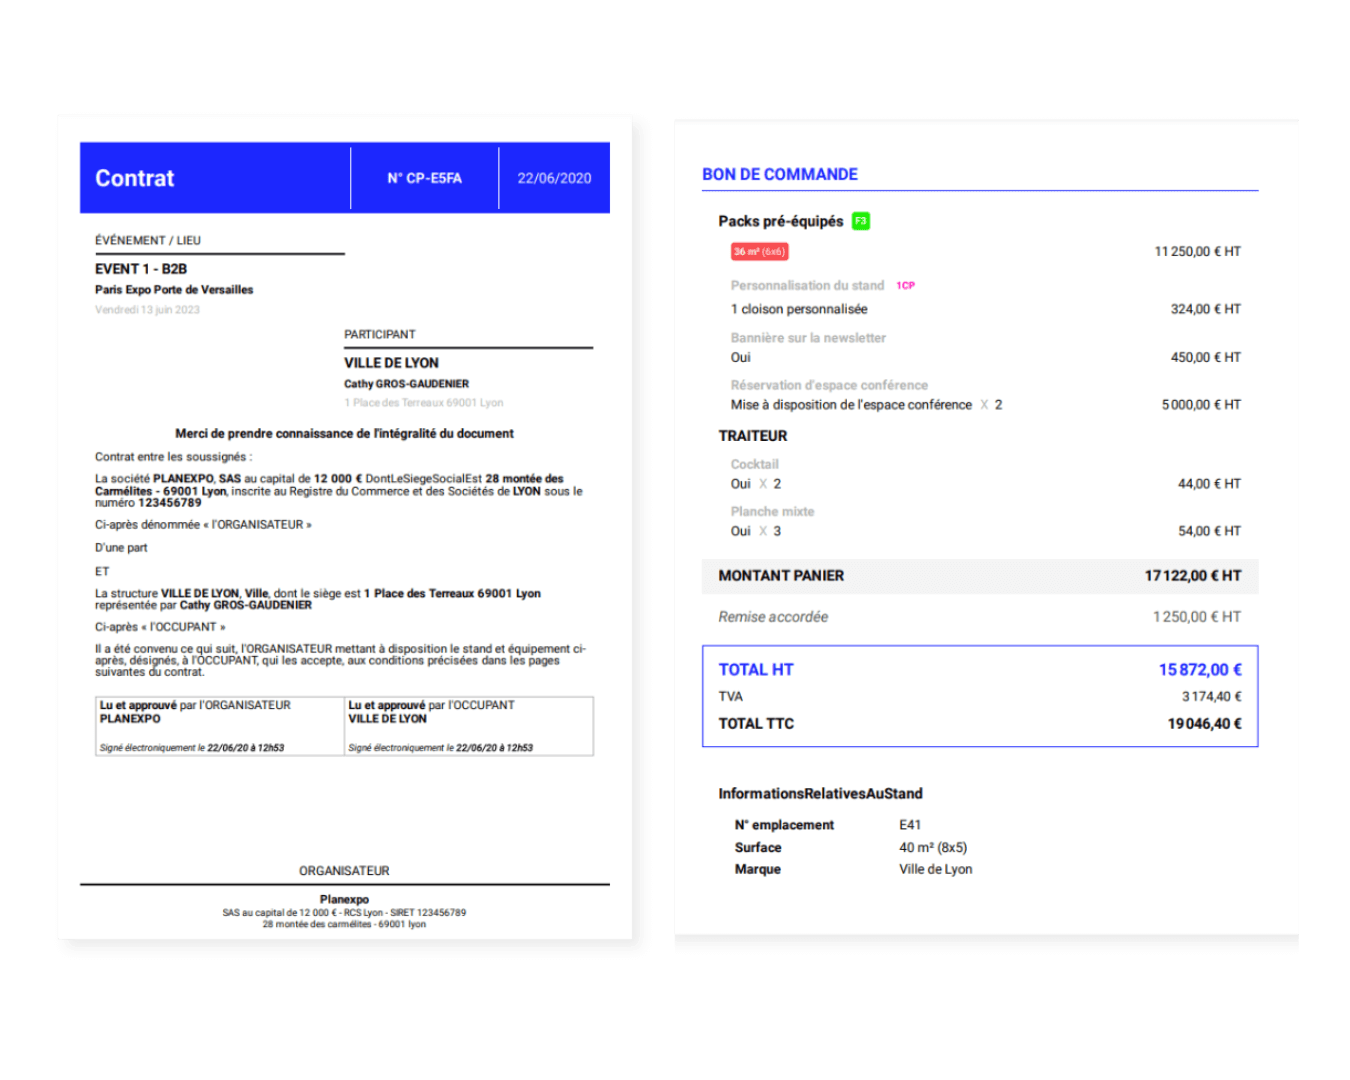Click the 19 046,40 € total amount

tap(1204, 724)
